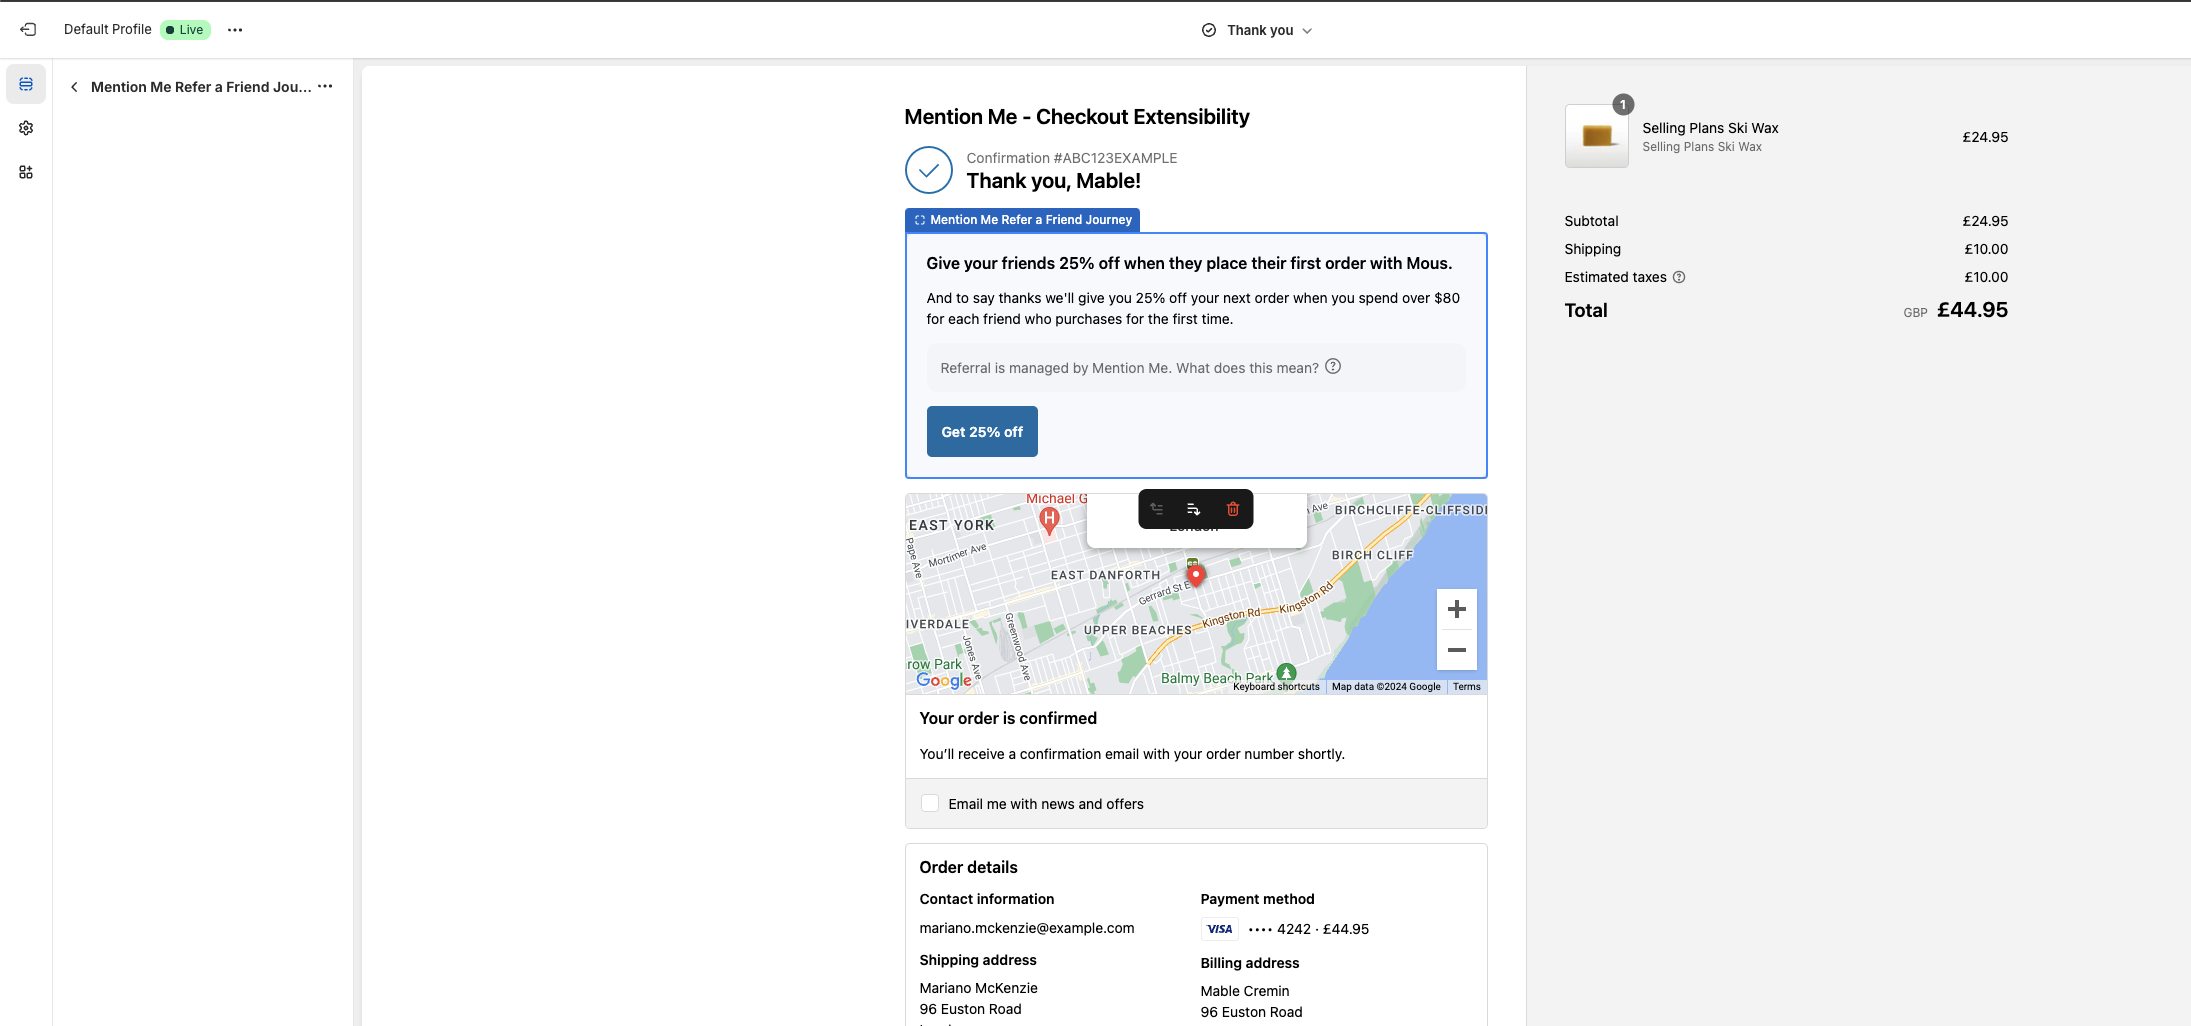Click the Selling Plans Ski Wax product title
2191x1026 pixels.
(x=1710, y=128)
